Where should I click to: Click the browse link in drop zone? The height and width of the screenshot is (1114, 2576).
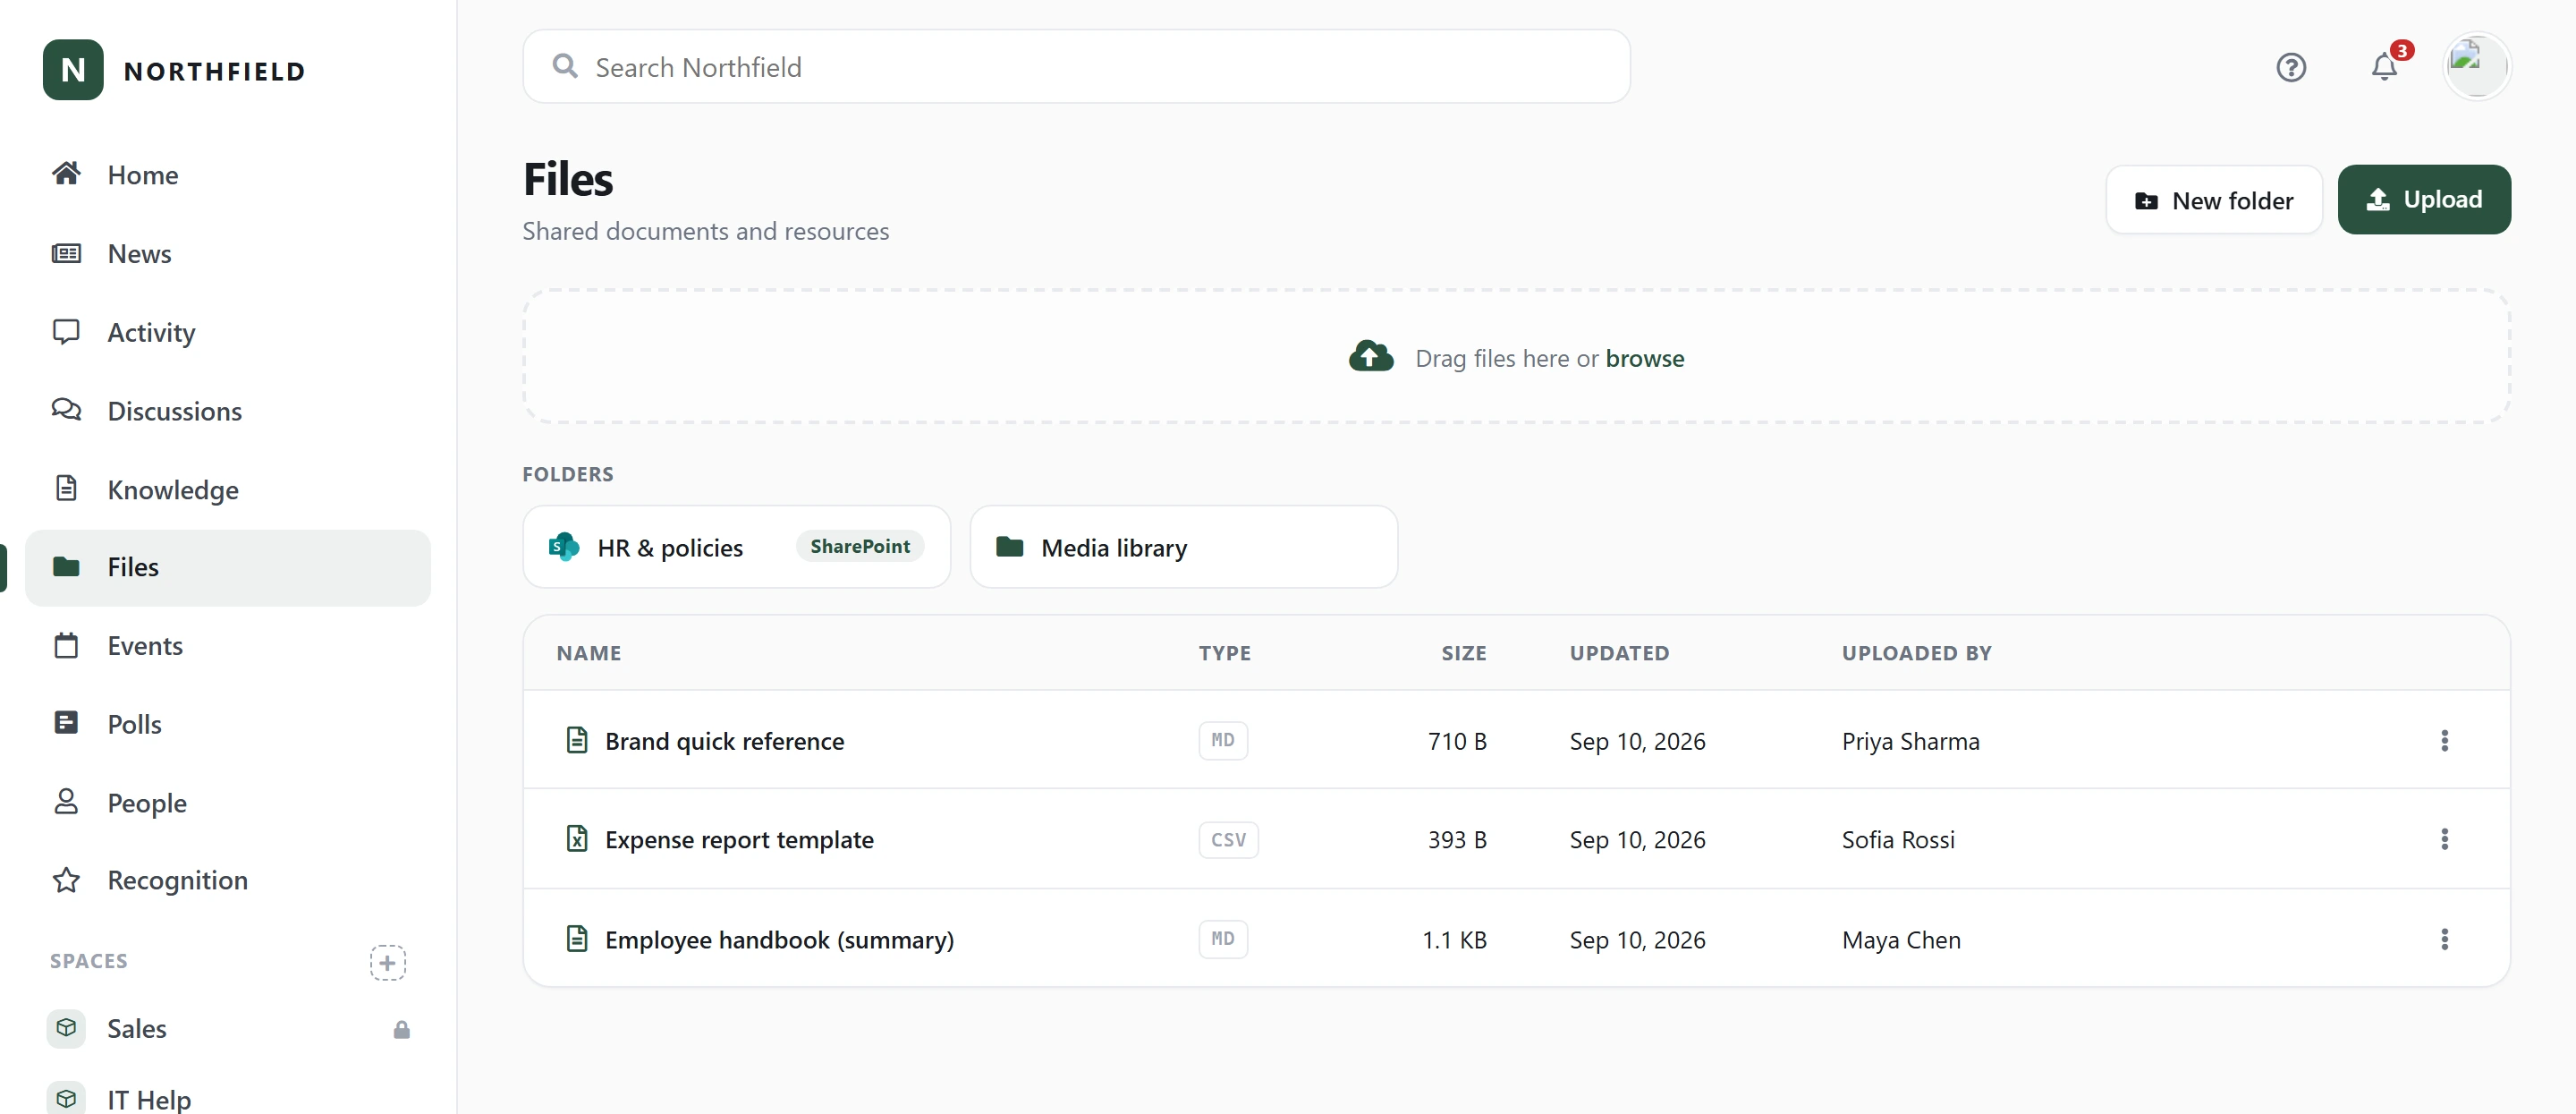(x=1644, y=358)
